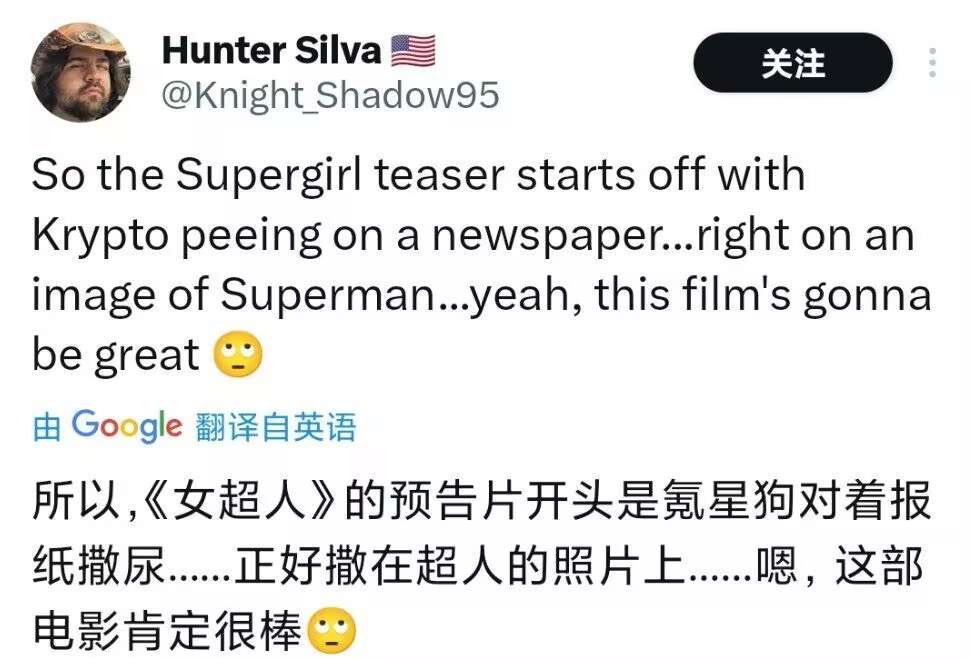Open the @Knight_Shadow95 handle
Screen dimensions: 970x659
(329, 94)
